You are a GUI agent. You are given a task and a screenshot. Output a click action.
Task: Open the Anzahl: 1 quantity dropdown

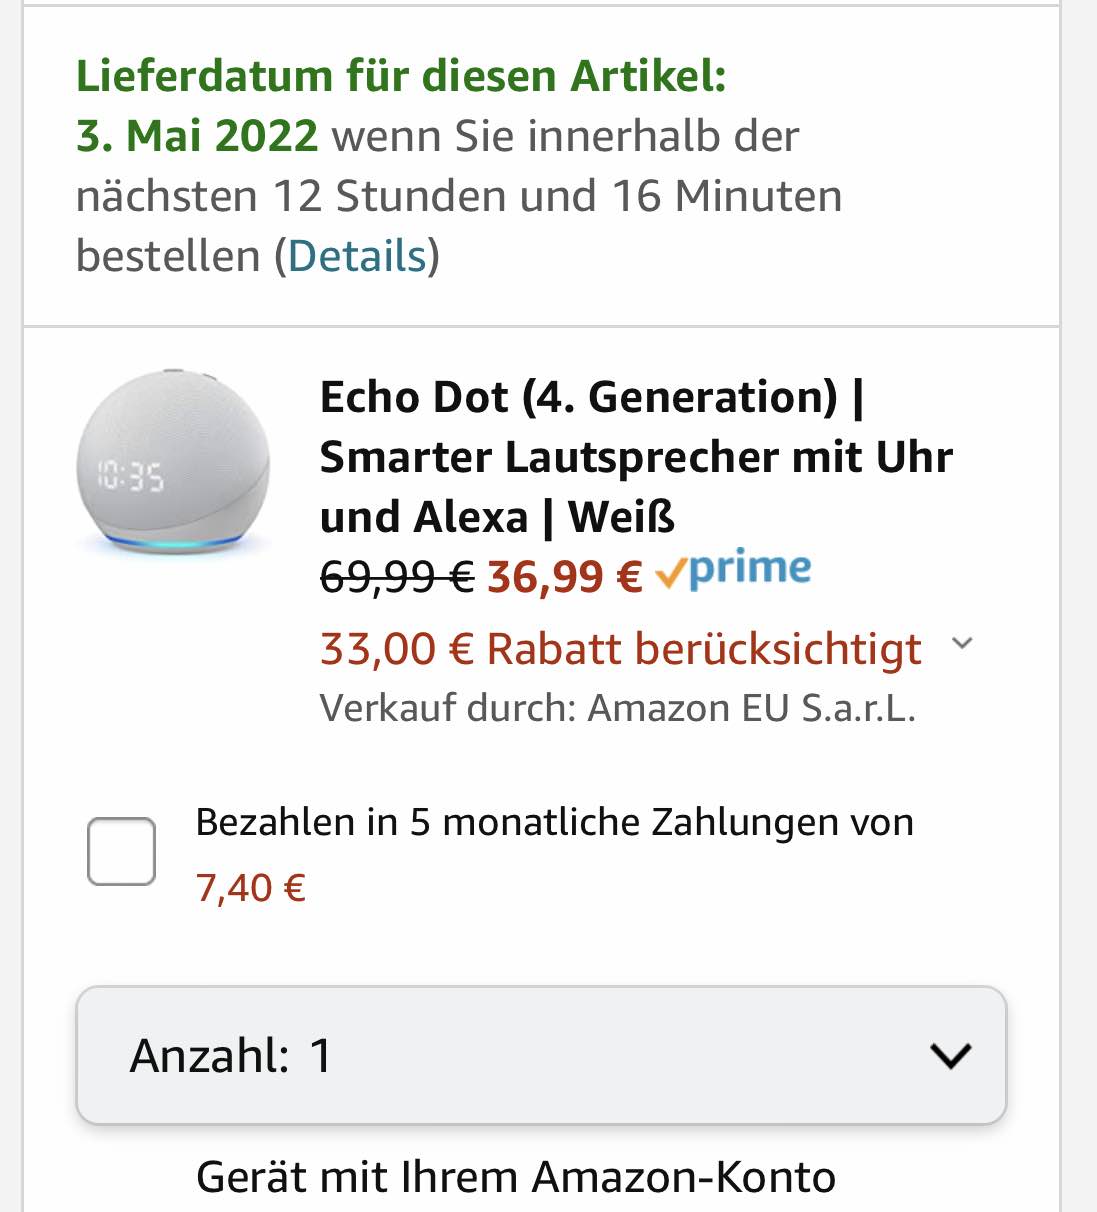point(541,1055)
